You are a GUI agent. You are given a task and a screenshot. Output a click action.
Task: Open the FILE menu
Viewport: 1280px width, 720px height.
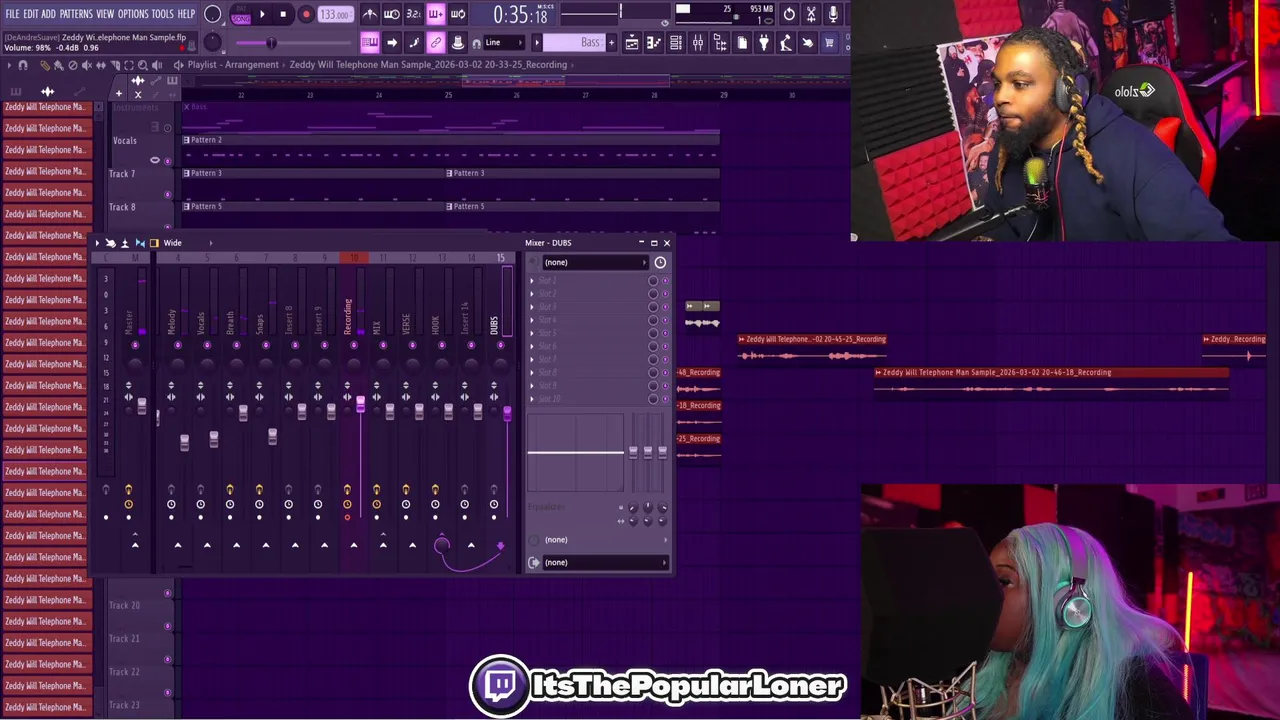point(12,14)
